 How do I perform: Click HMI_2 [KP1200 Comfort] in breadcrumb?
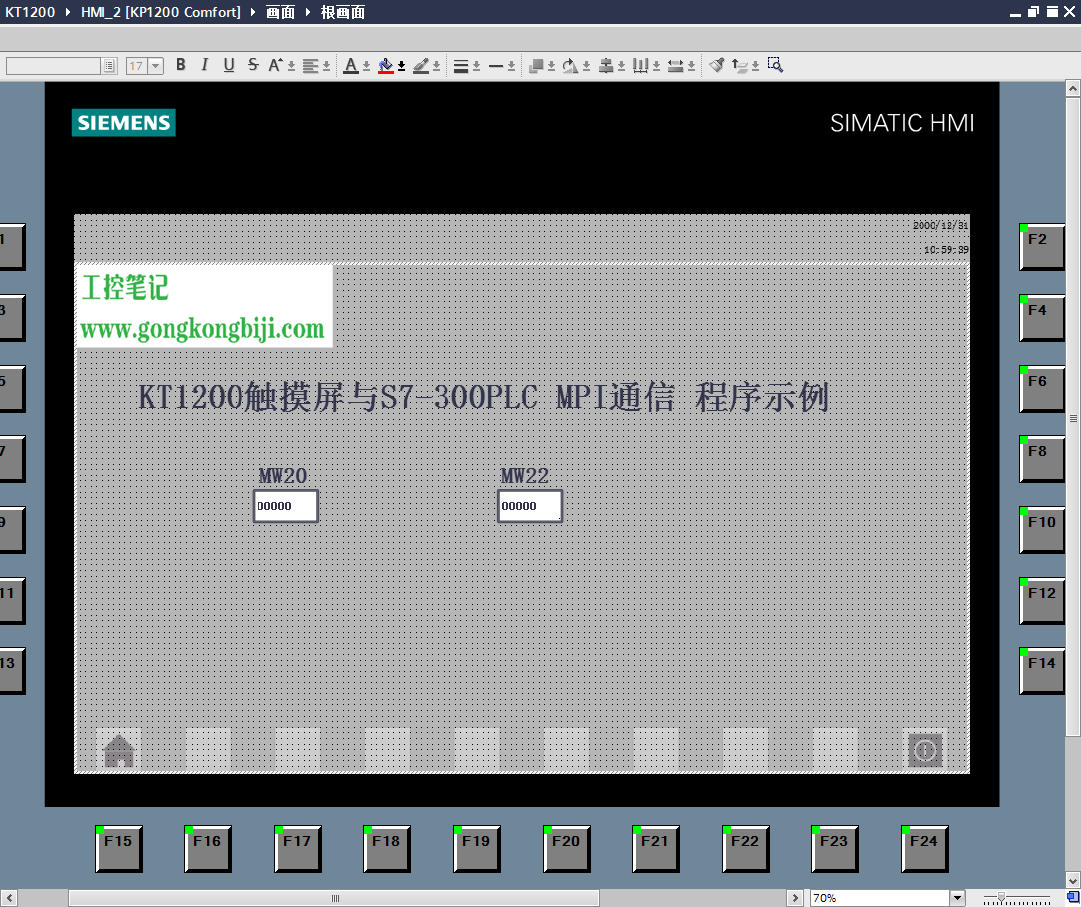coord(161,12)
